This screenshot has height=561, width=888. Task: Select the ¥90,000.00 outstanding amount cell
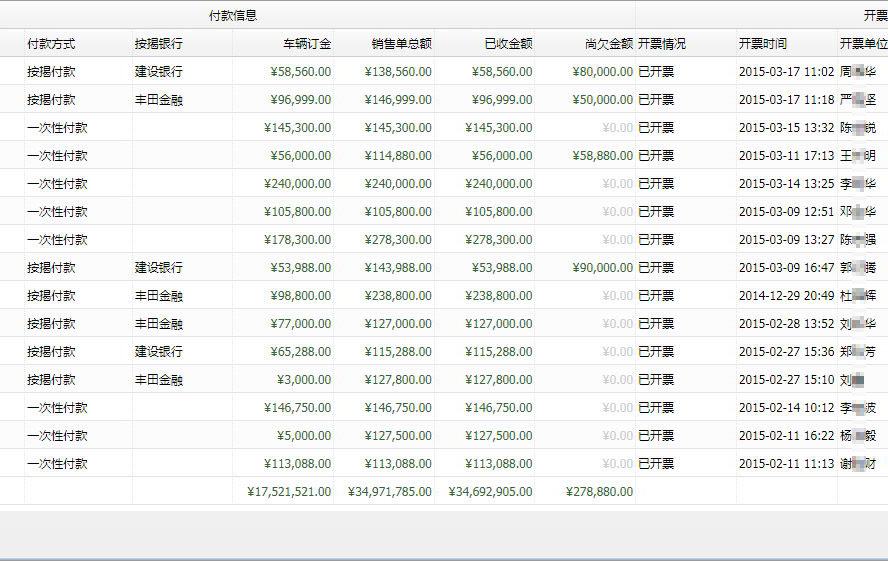click(602, 268)
